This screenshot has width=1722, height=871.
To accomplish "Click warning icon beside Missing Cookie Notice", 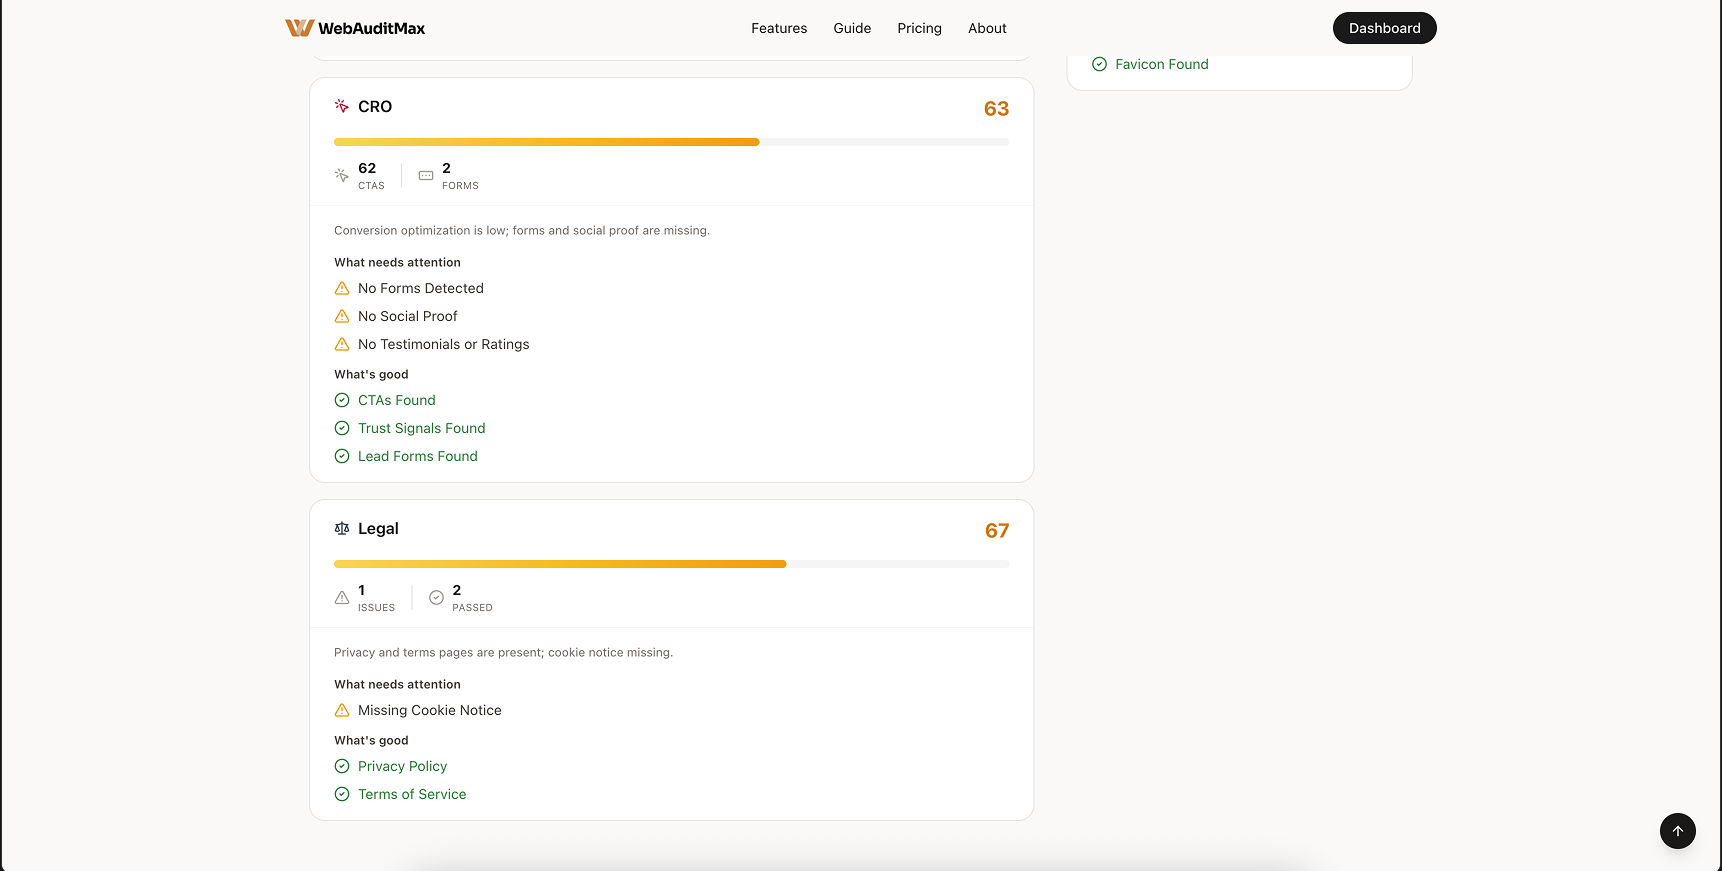I will pyautogui.click(x=342, y=710).
